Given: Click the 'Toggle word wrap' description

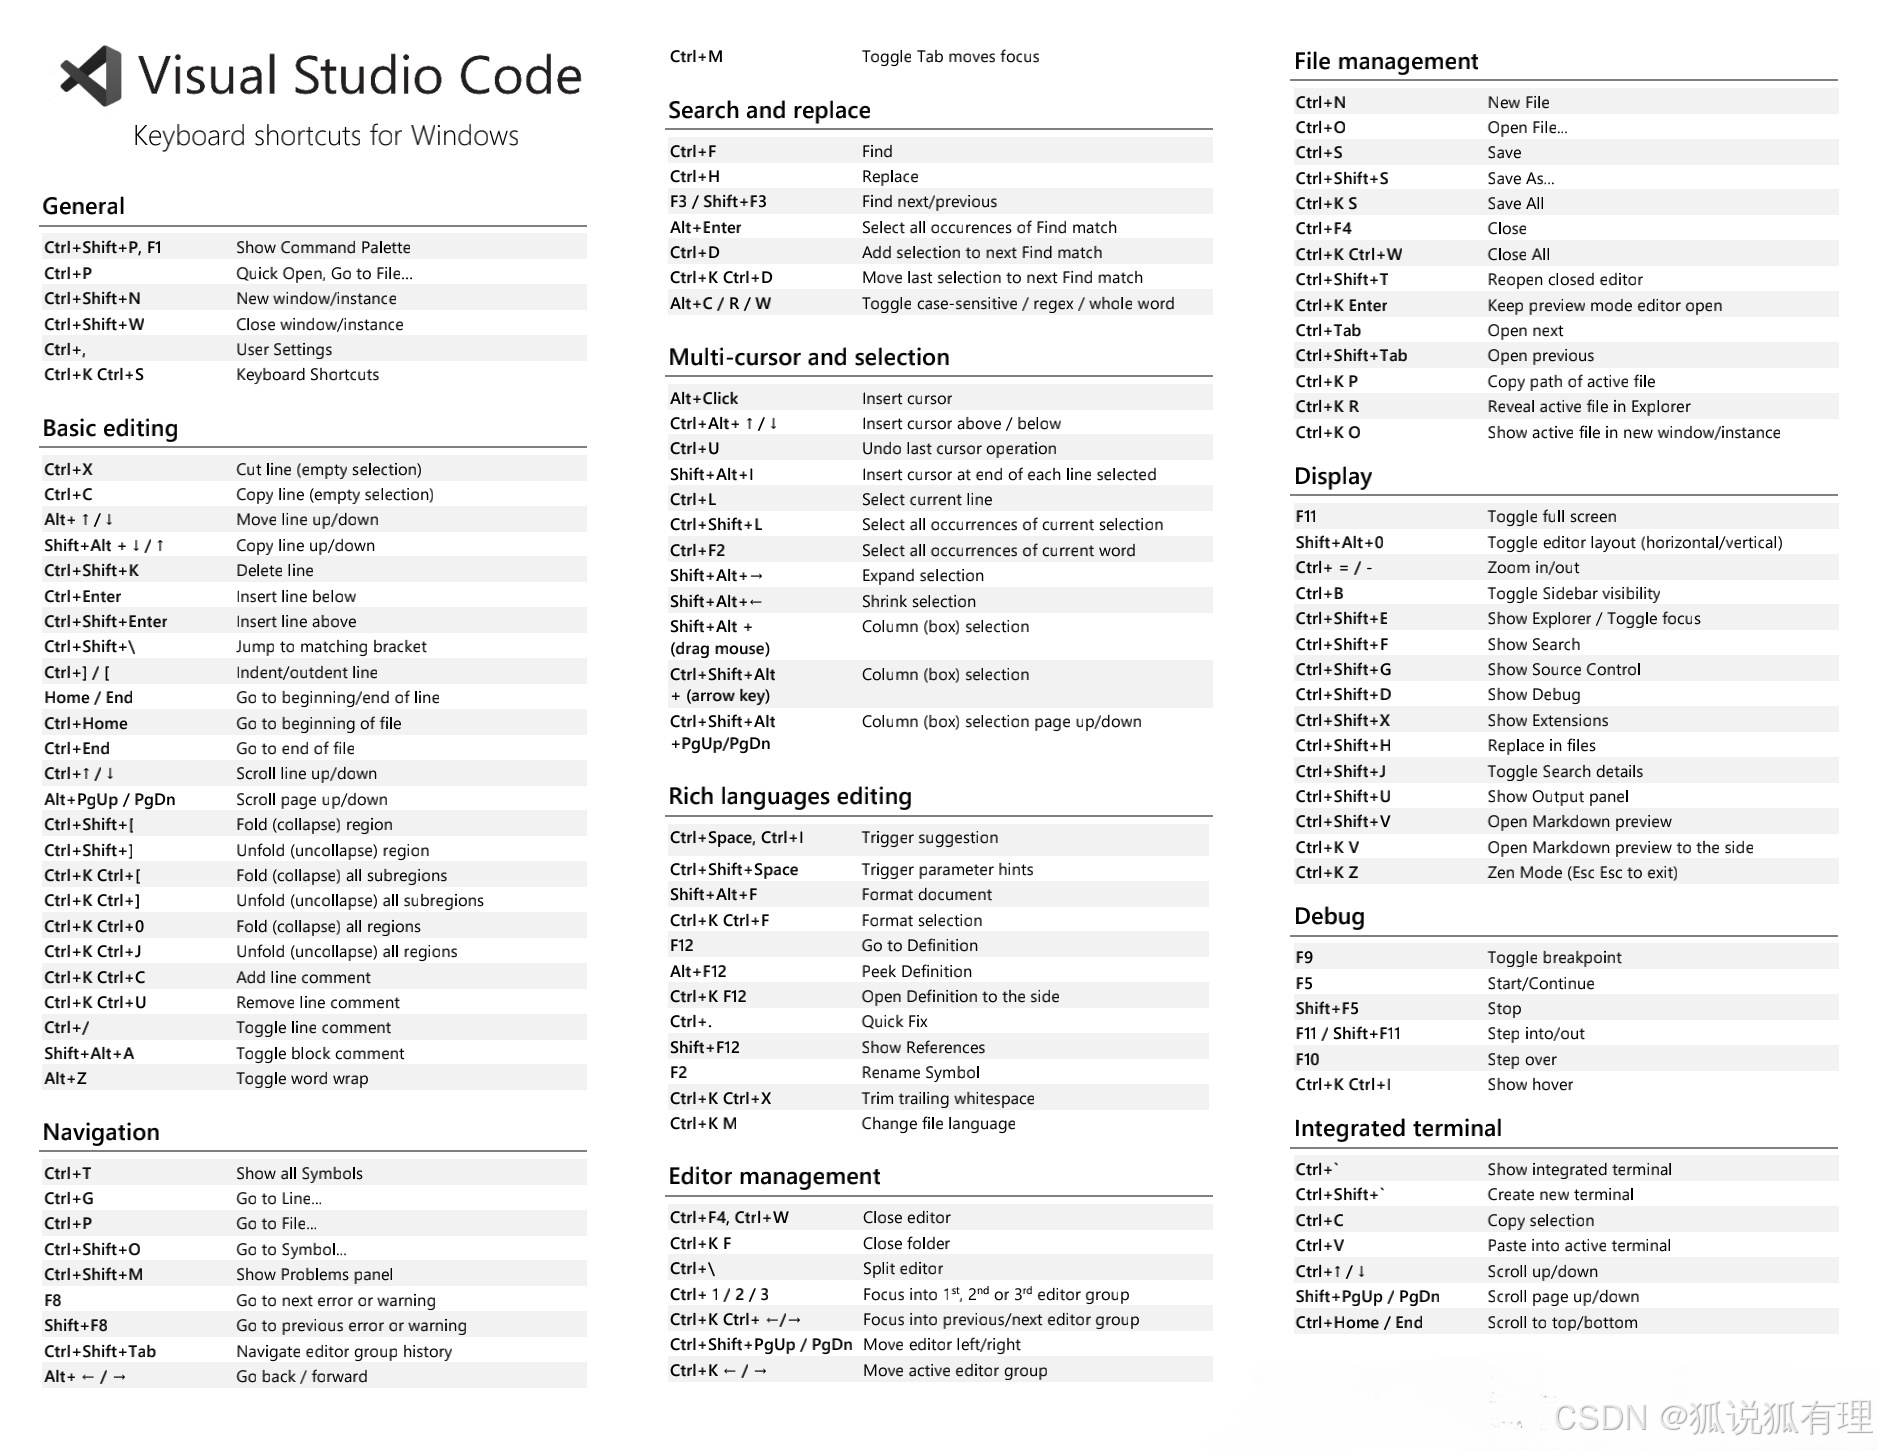Looking at the screenshot, I should [x=302, y=1078].
